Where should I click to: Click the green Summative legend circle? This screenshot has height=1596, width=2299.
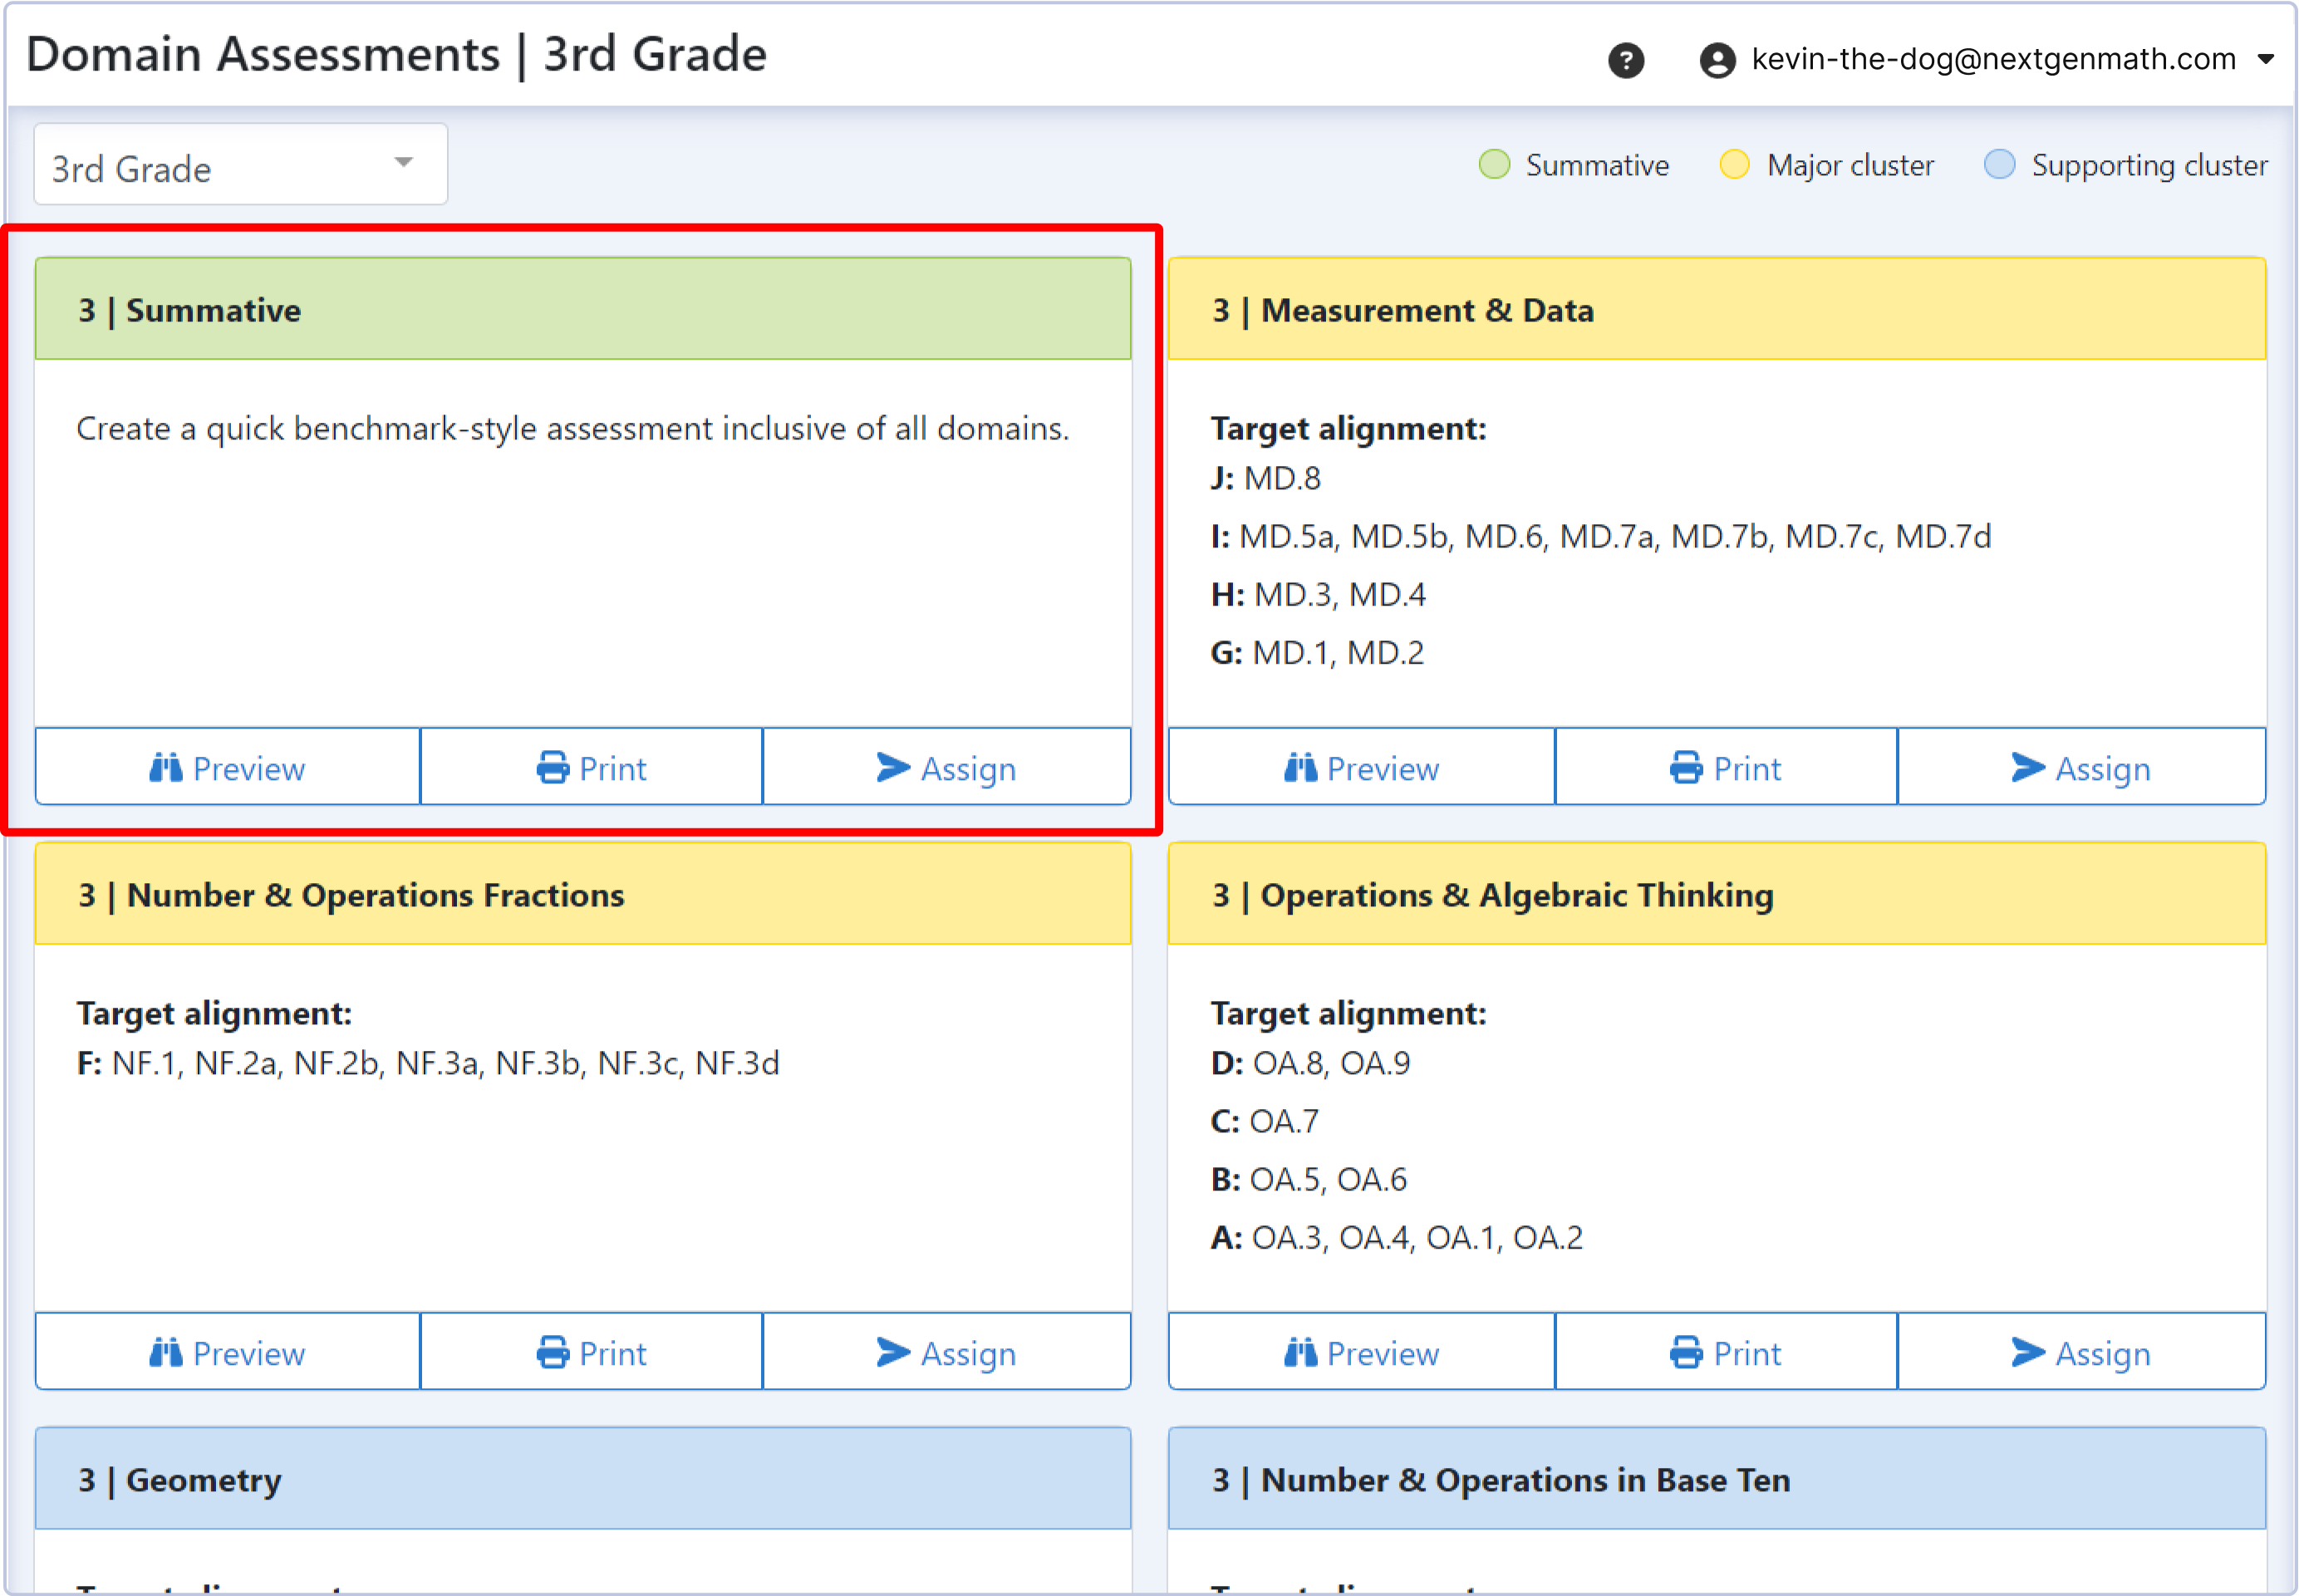(1494, 164)
